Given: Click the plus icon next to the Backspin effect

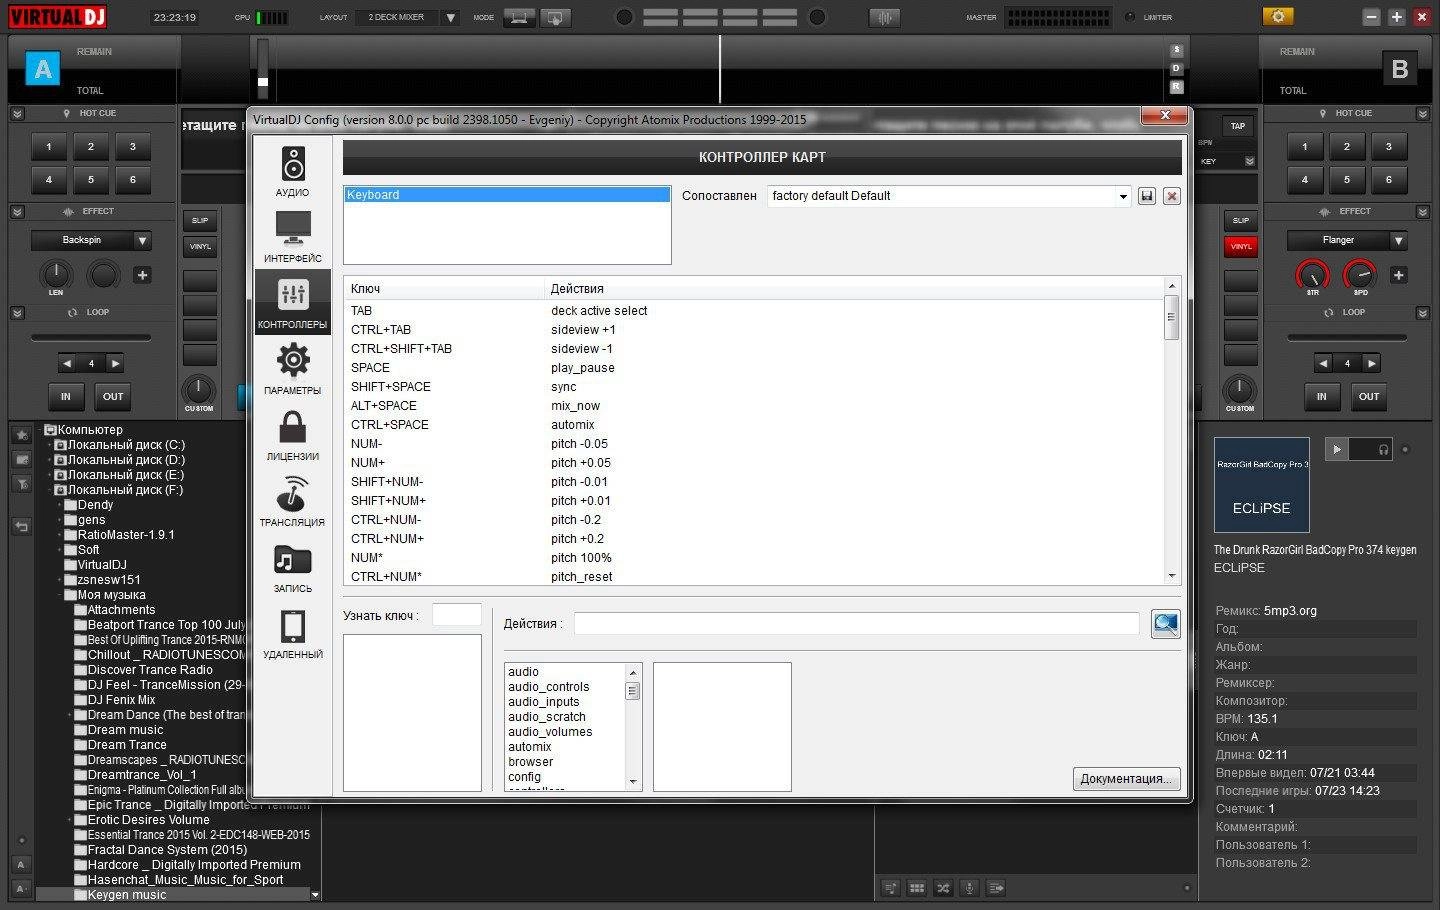Looking at the screenshot, I should pyautogui.click(x=142, y=275).
